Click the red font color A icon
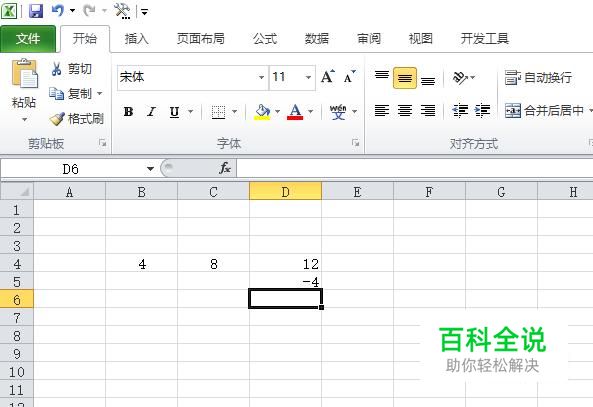 point(295,112)
